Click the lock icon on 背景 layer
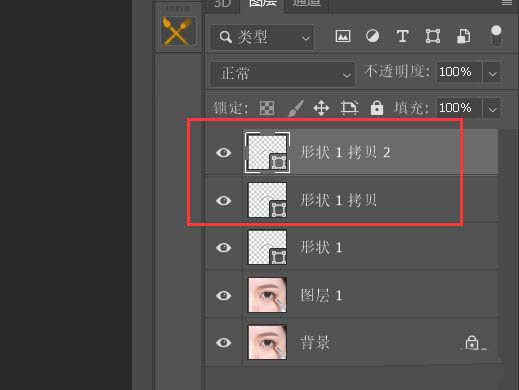 472,343
